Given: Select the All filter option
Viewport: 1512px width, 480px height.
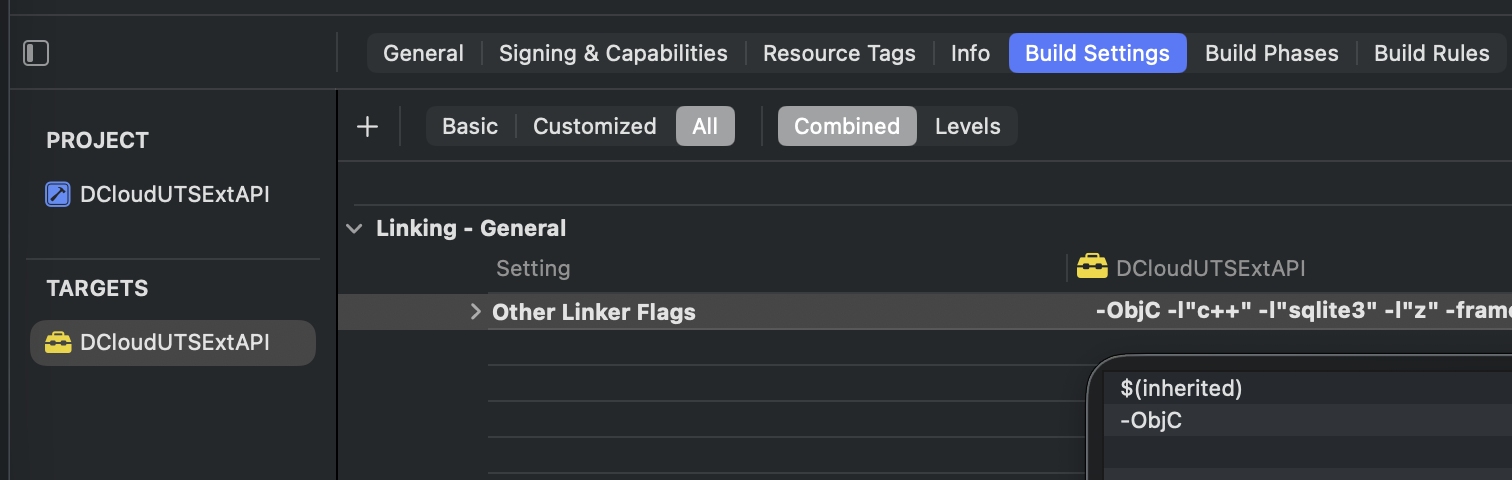Looking at the screenshot, I should (705, 127).
